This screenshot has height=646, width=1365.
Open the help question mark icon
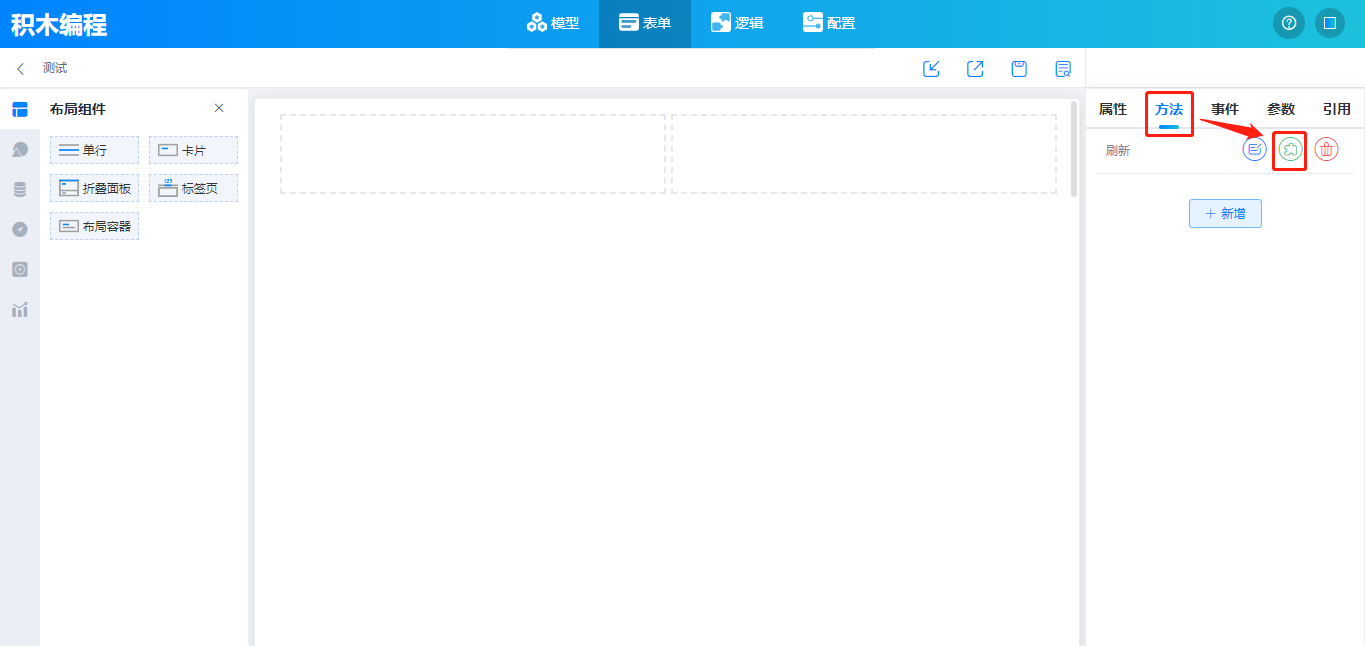coord(1289,23)
